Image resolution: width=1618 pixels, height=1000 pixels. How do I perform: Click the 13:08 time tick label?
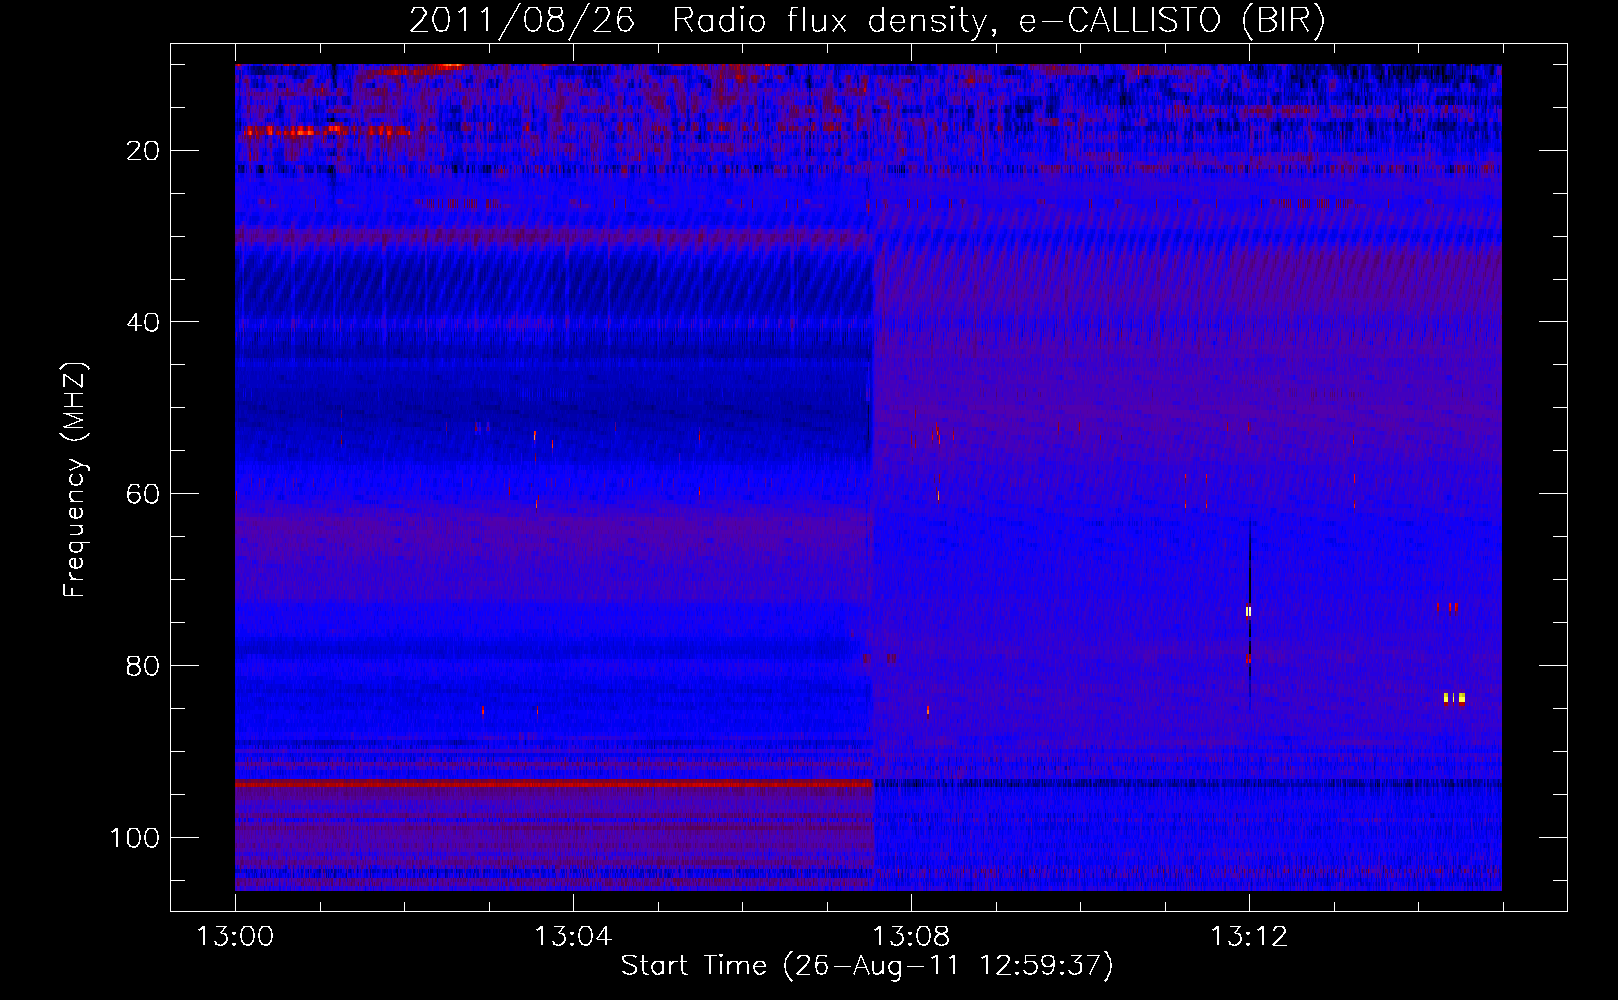point(911,937)
